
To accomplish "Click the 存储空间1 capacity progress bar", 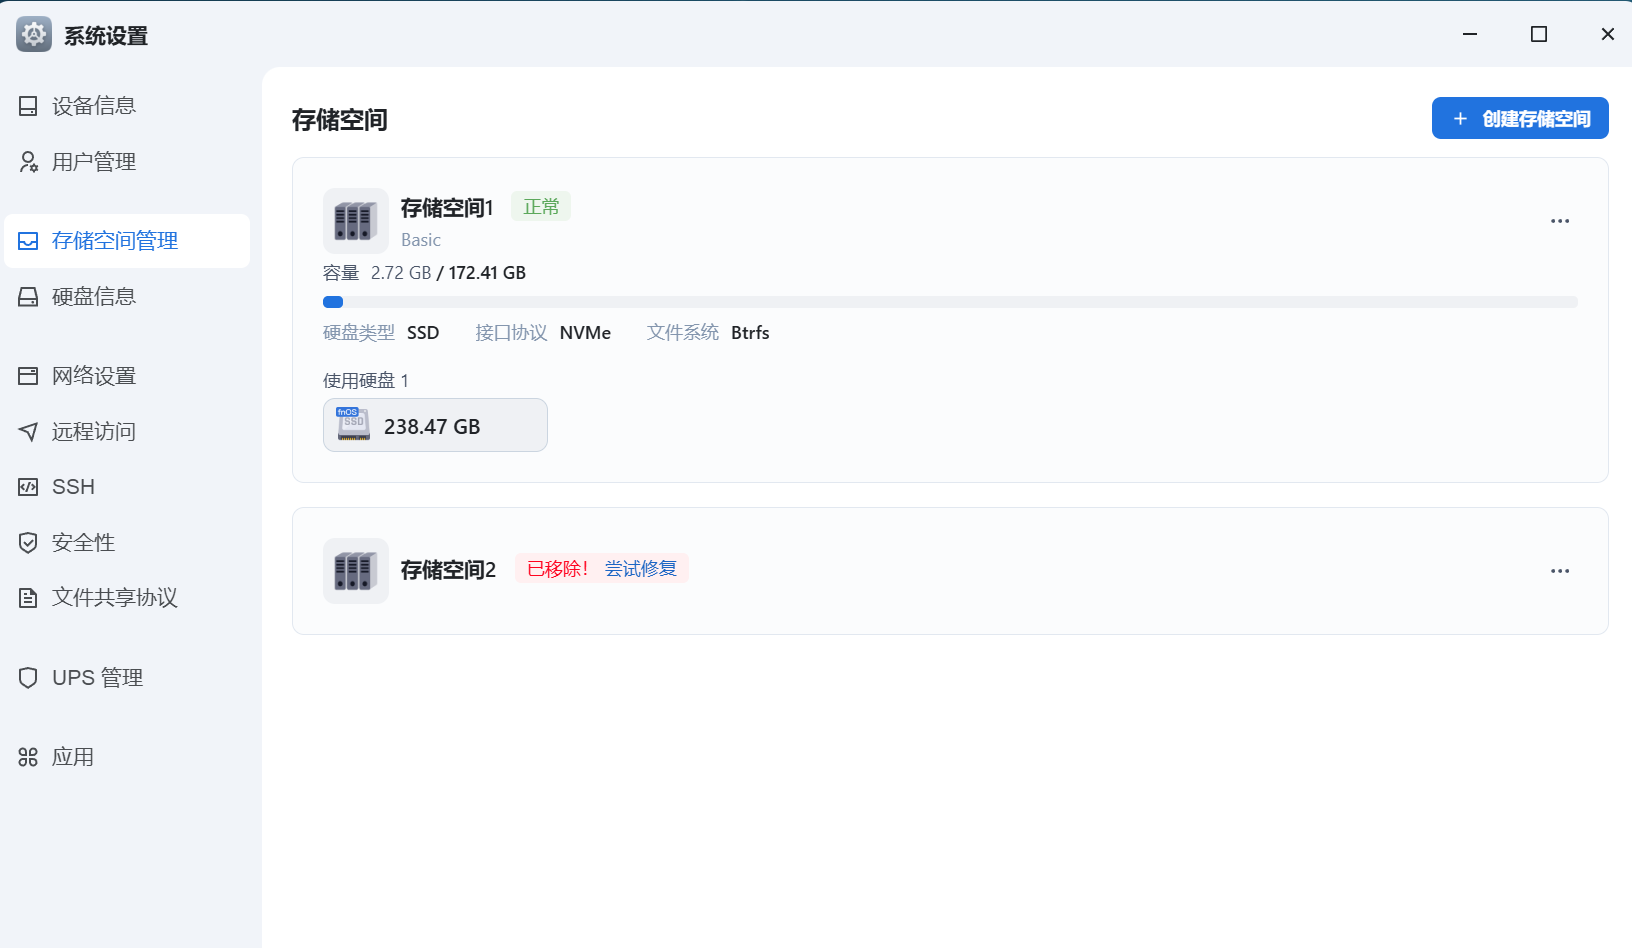I will point(950,302).
